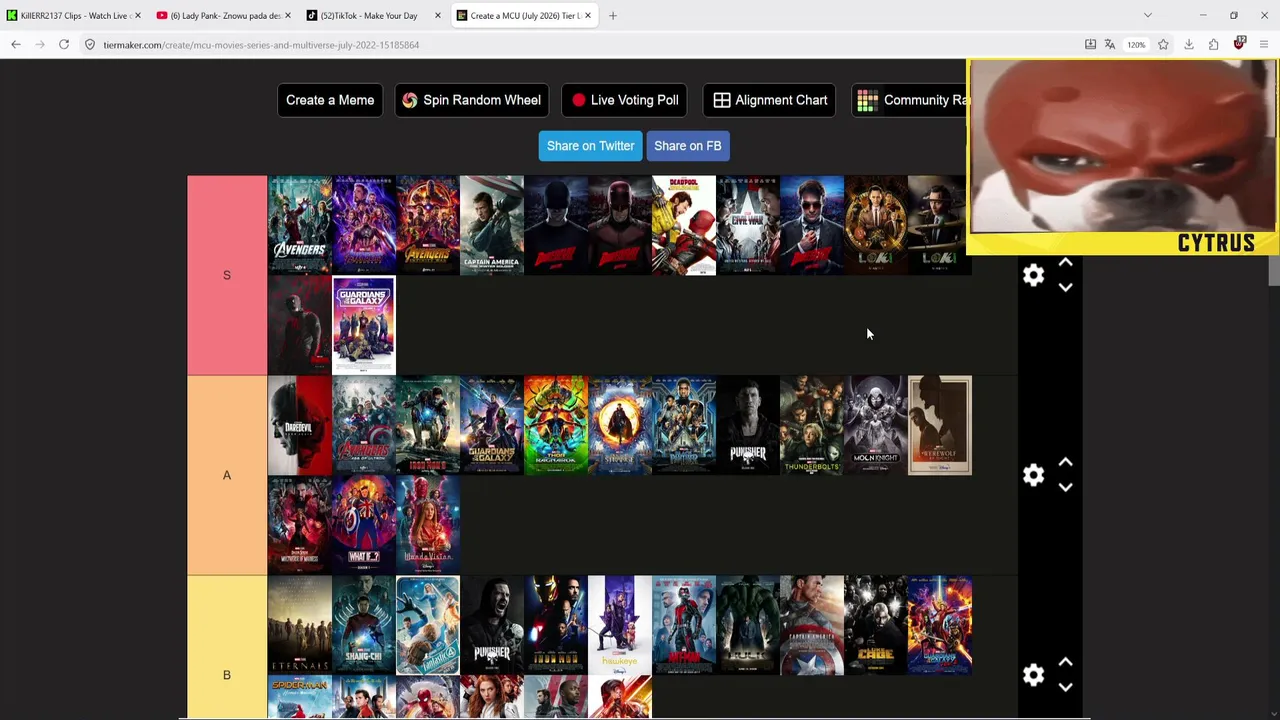Viewport: 1280px width, 720px height.
Task: Select the Avengers Infinity War poster
Action: [428, 225]
